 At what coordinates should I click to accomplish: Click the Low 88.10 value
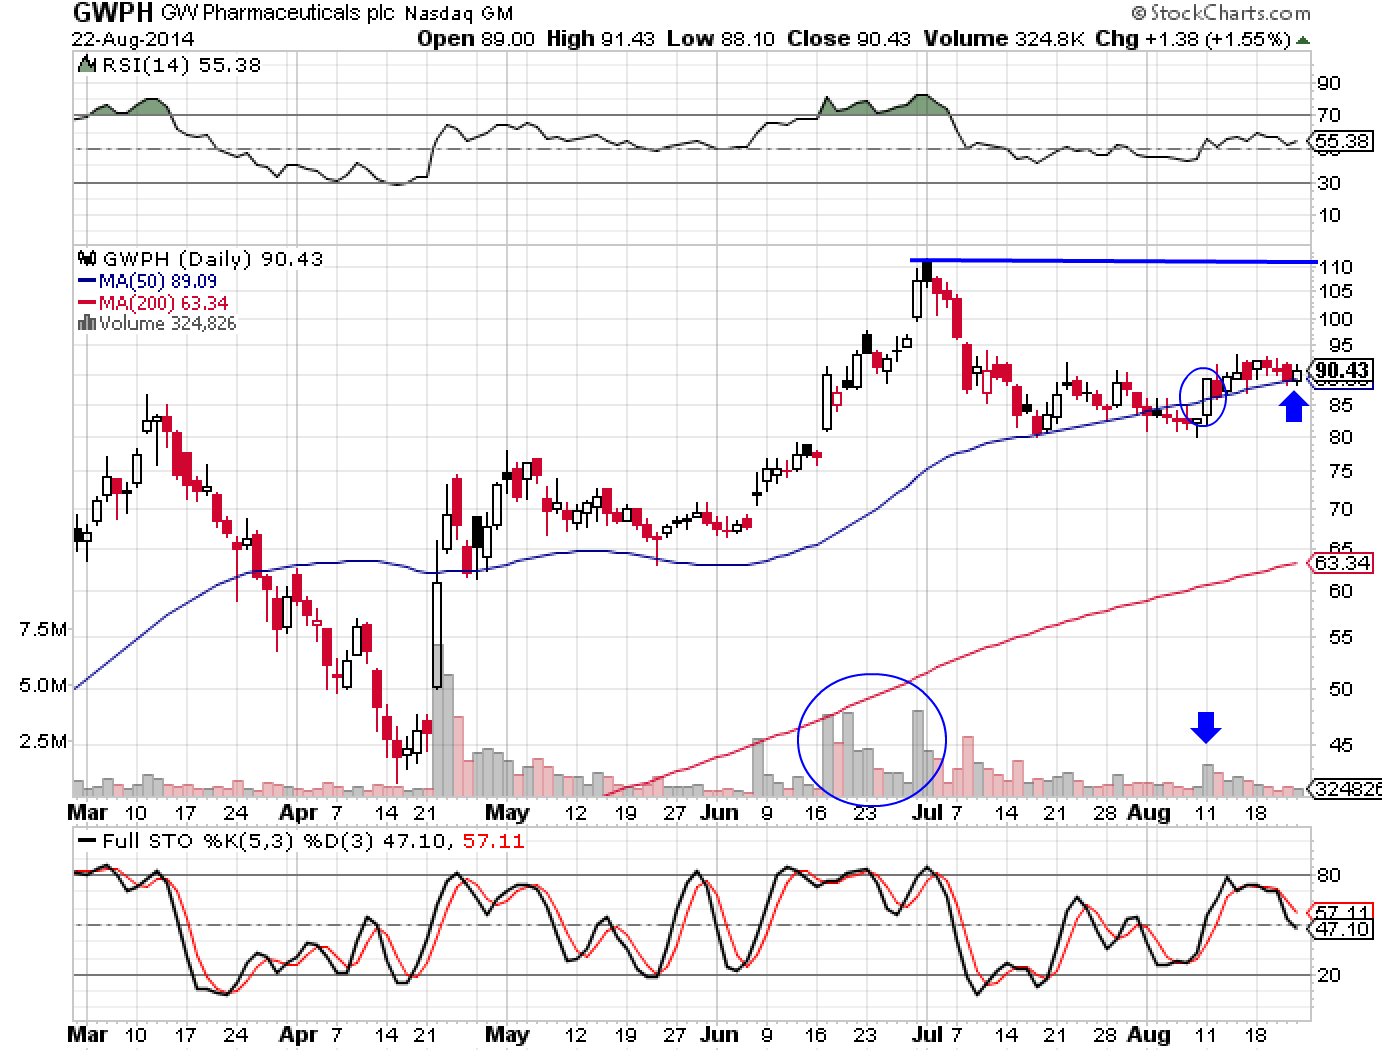click(x=720, y=39)
